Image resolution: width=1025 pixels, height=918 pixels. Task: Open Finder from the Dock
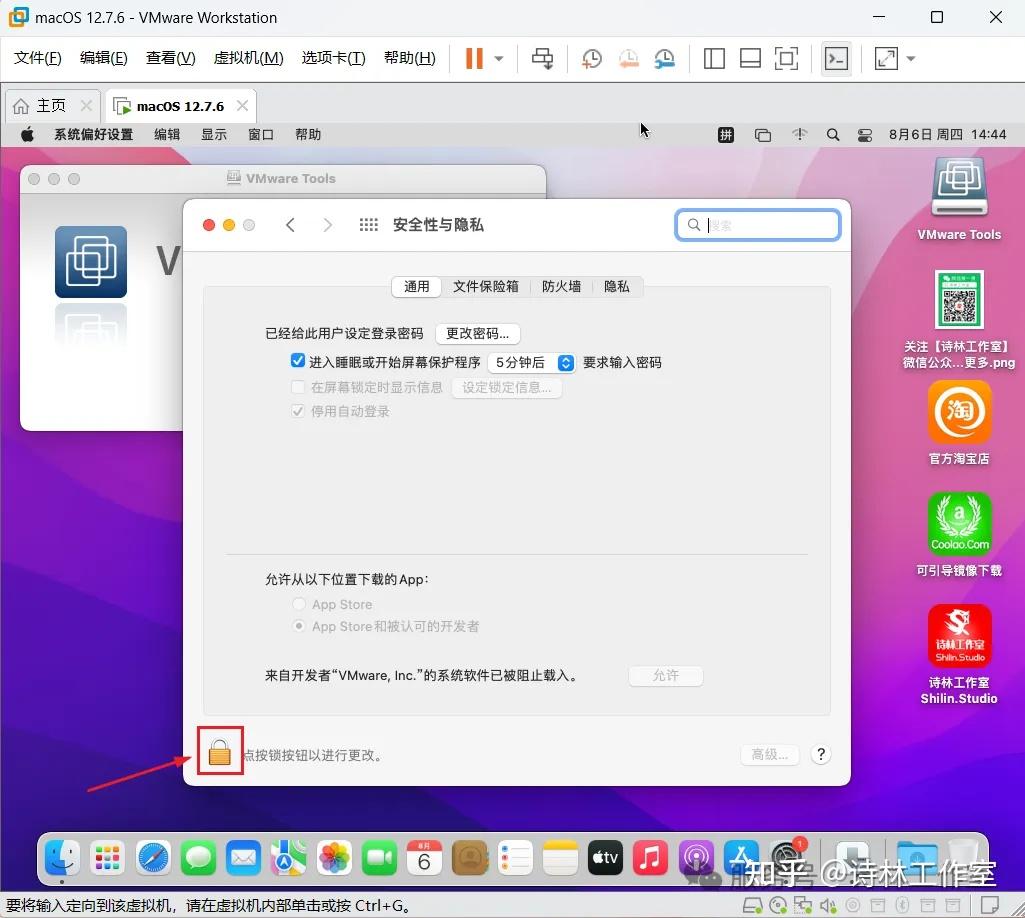(x=62, y=857)
